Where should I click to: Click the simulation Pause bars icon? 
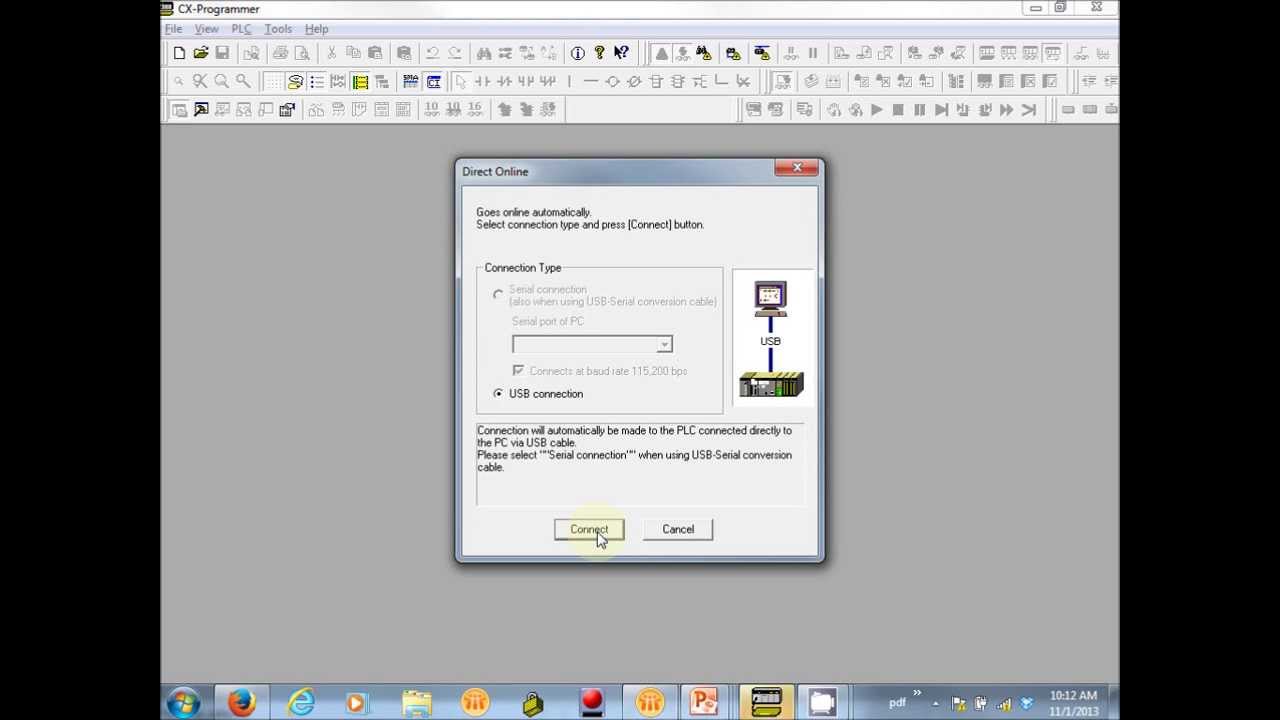(x=920, y=110)
